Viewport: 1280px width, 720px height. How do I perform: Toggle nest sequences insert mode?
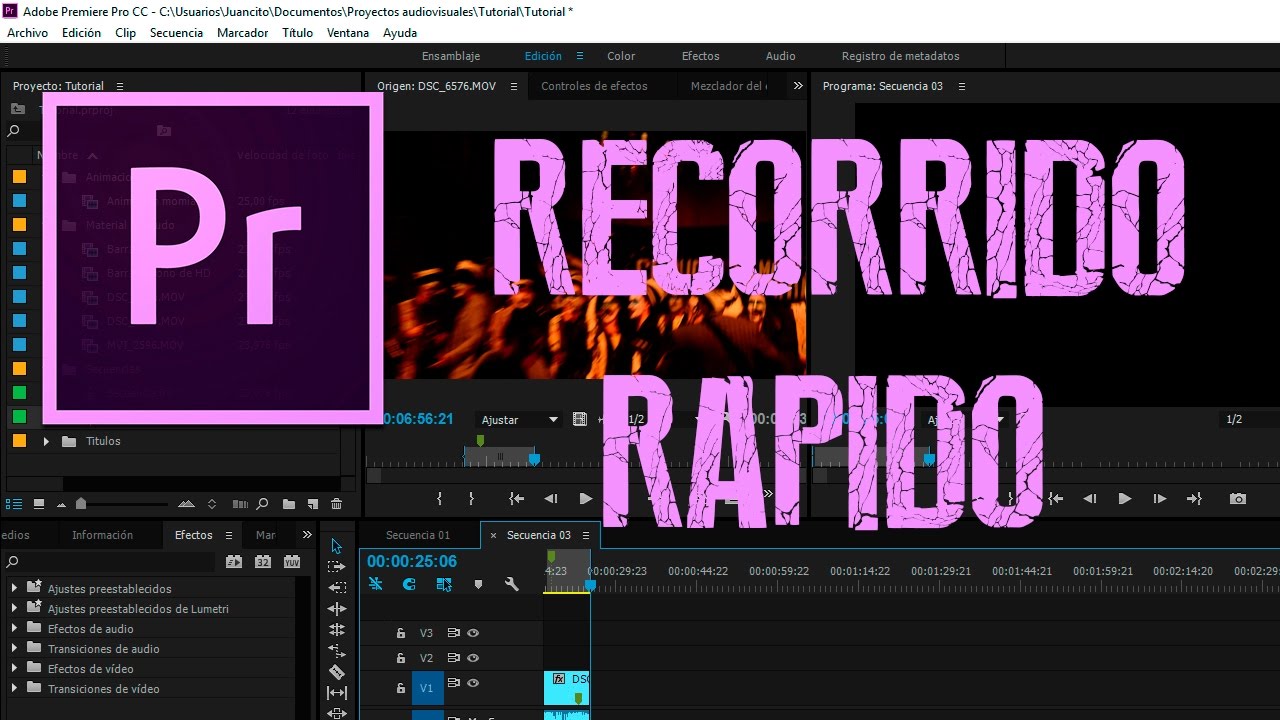pos(376,585)
